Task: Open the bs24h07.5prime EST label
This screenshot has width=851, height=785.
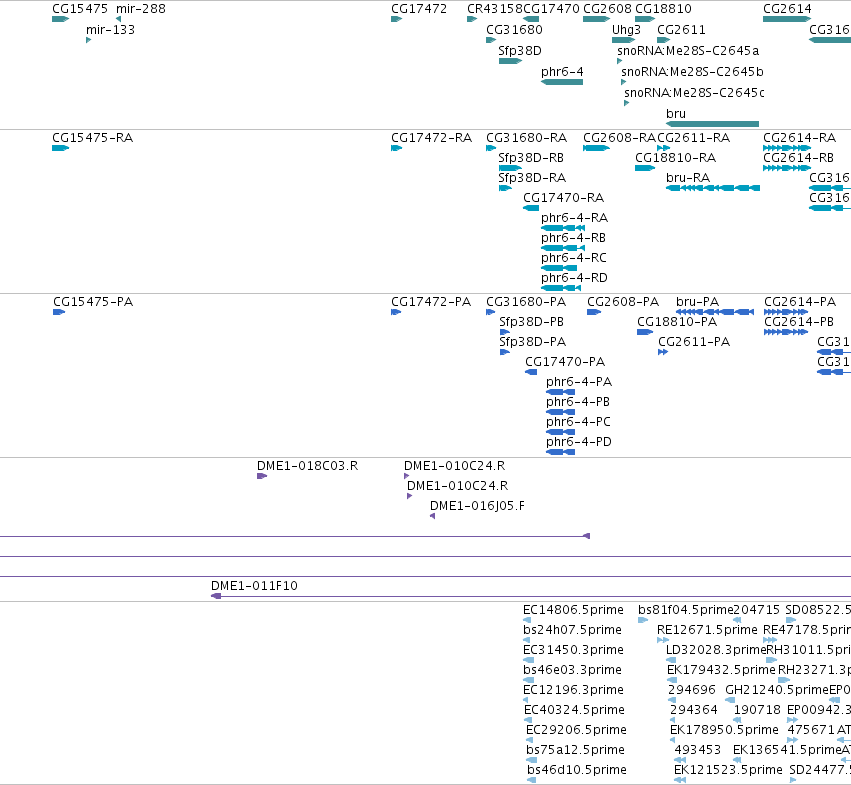Action: tap(572, 630)
